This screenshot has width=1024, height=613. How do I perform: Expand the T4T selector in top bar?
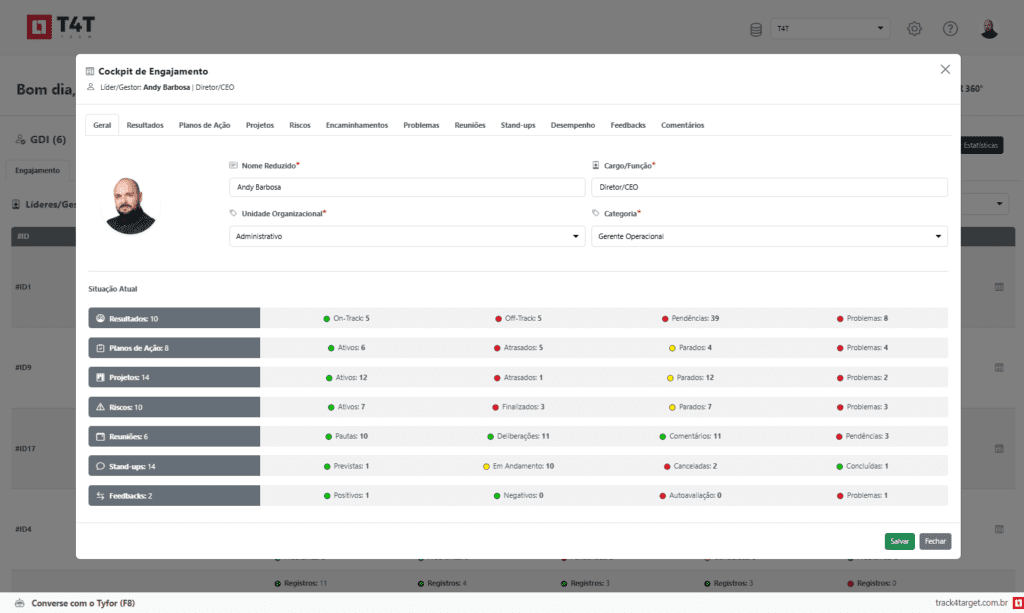829,29
